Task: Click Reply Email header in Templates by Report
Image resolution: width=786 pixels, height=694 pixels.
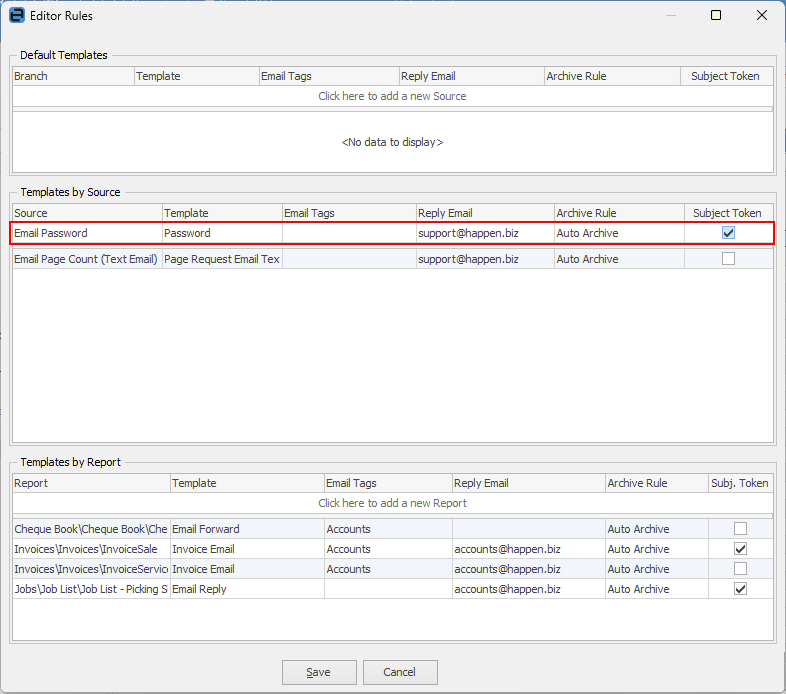Action: tap(529, 483)
